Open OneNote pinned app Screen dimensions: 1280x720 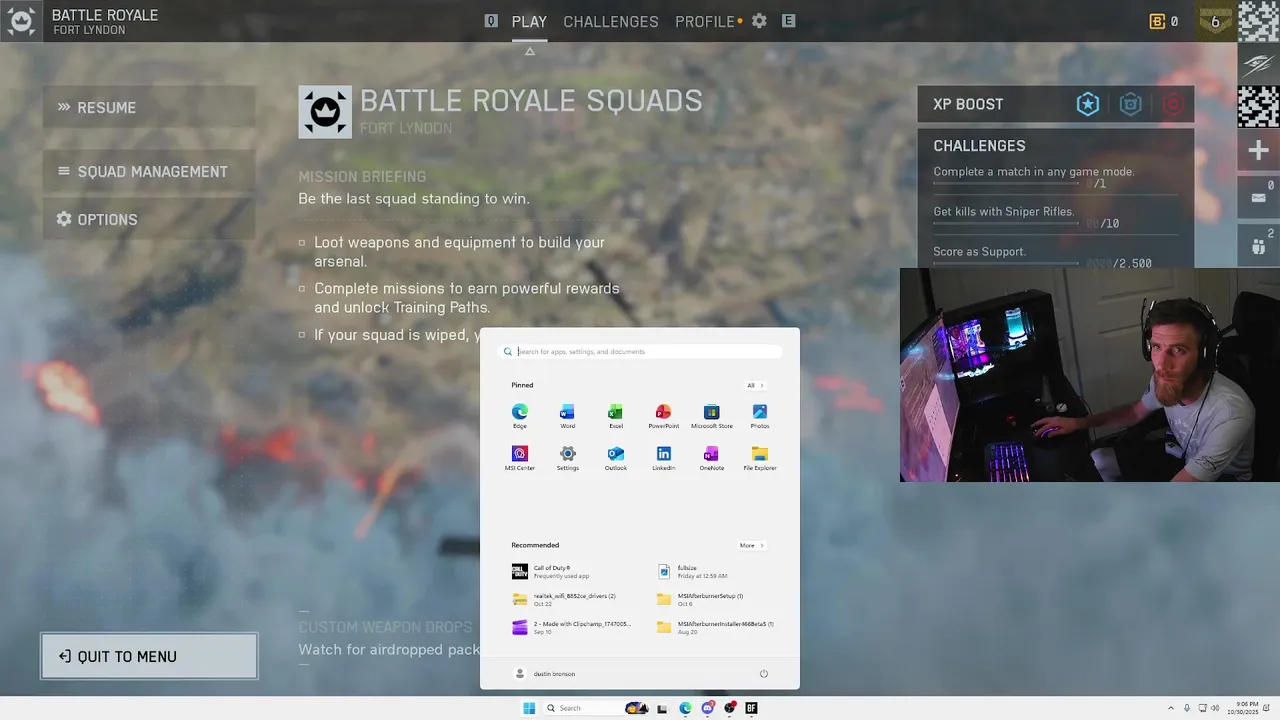[712, 458]
